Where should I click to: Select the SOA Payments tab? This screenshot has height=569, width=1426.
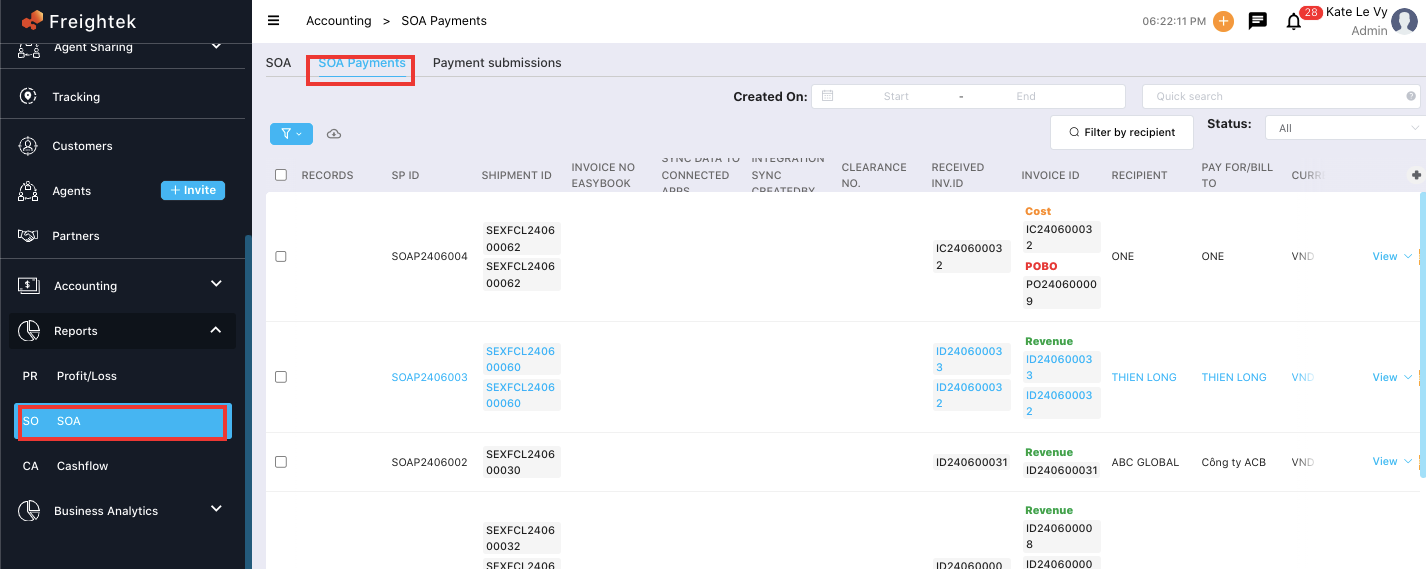point(362,63)
